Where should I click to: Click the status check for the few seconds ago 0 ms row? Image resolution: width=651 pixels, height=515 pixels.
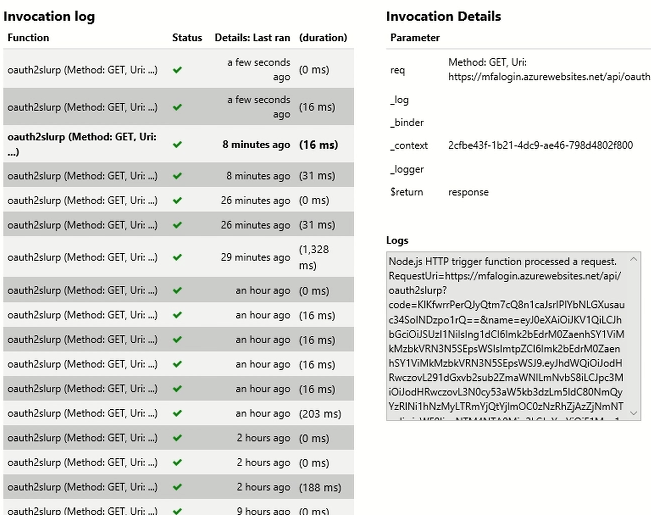tap(177, 70)
